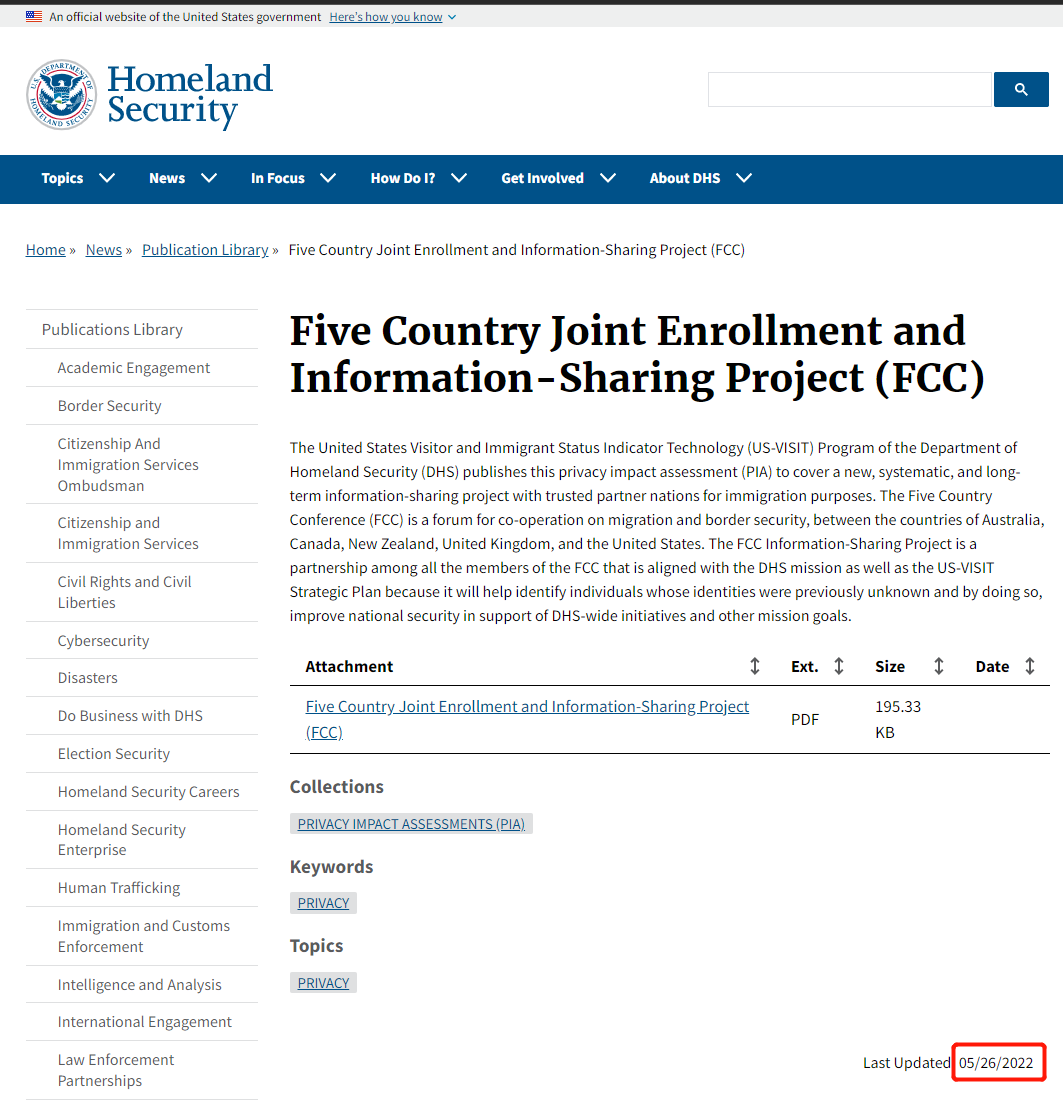Viewport: 1063px width, 1106px height.
Task: Select Citizenship And Immigration Services Ombudsman
Action: [128, 465]
